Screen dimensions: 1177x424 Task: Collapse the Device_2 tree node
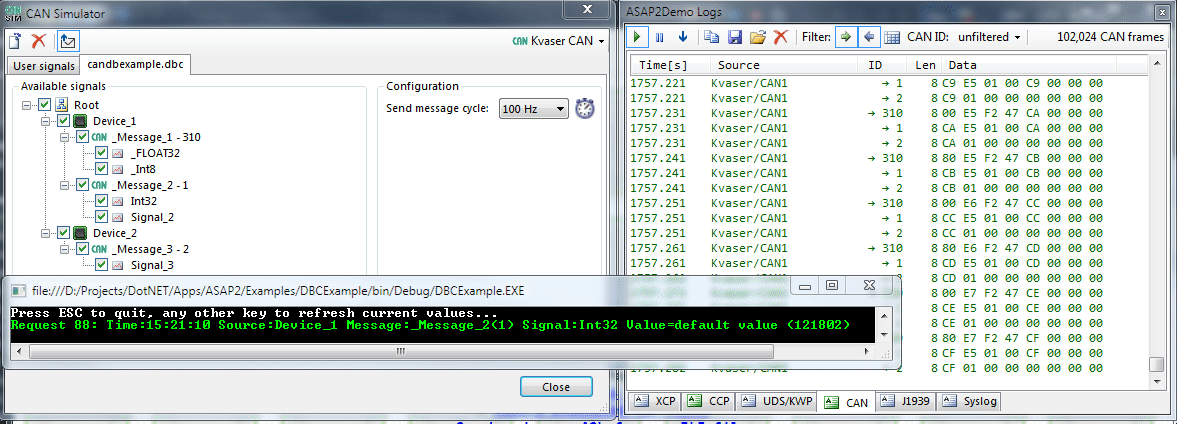(x=46, y=233)
